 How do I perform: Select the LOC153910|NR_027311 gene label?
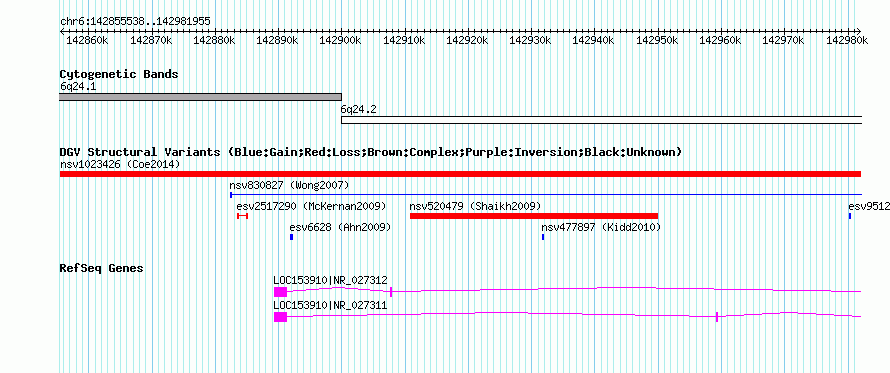[x=330, y=305]
